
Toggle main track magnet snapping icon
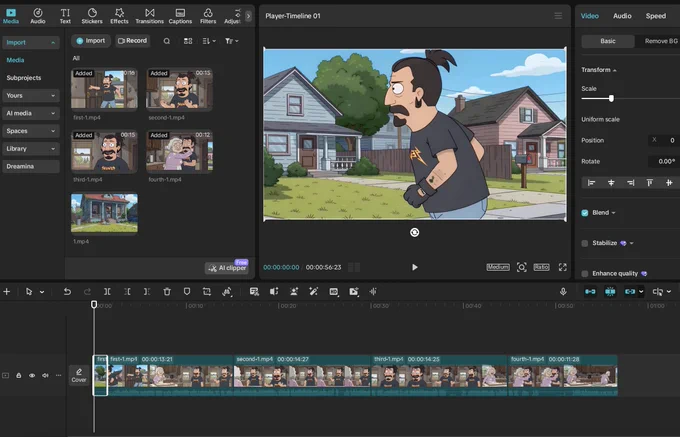point(590,292)
